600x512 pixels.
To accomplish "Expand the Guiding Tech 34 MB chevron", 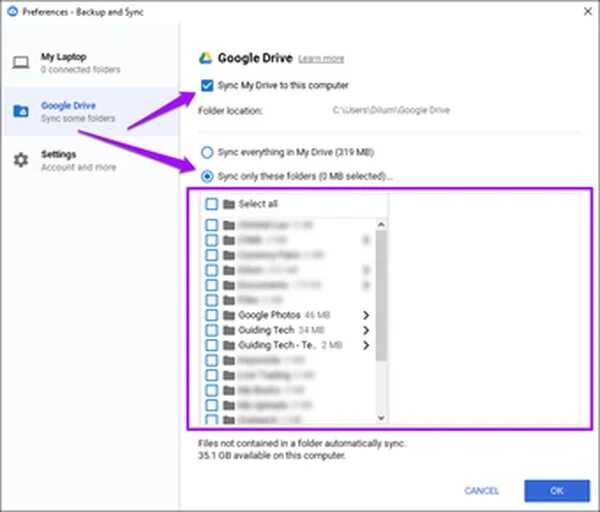I will [x=366, y=330].
